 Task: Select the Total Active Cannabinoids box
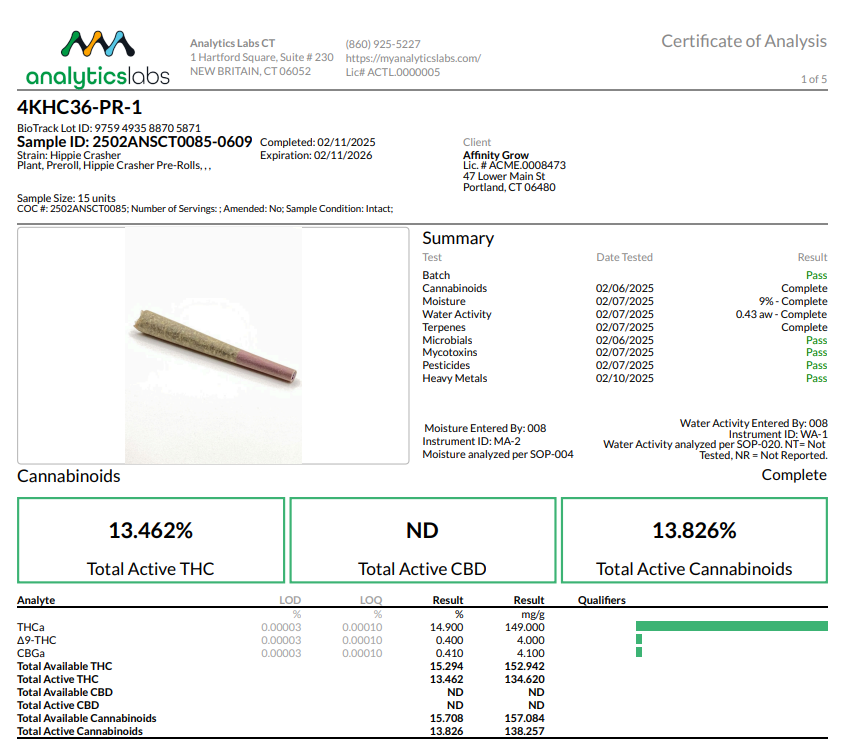point(694,541)
